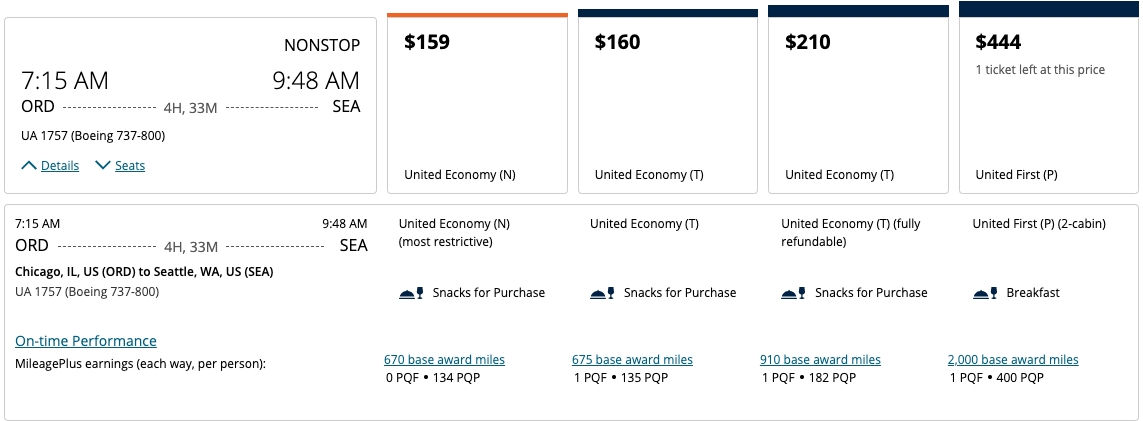Click the UA 1757 flight number in summary

[x=93, y=135]
